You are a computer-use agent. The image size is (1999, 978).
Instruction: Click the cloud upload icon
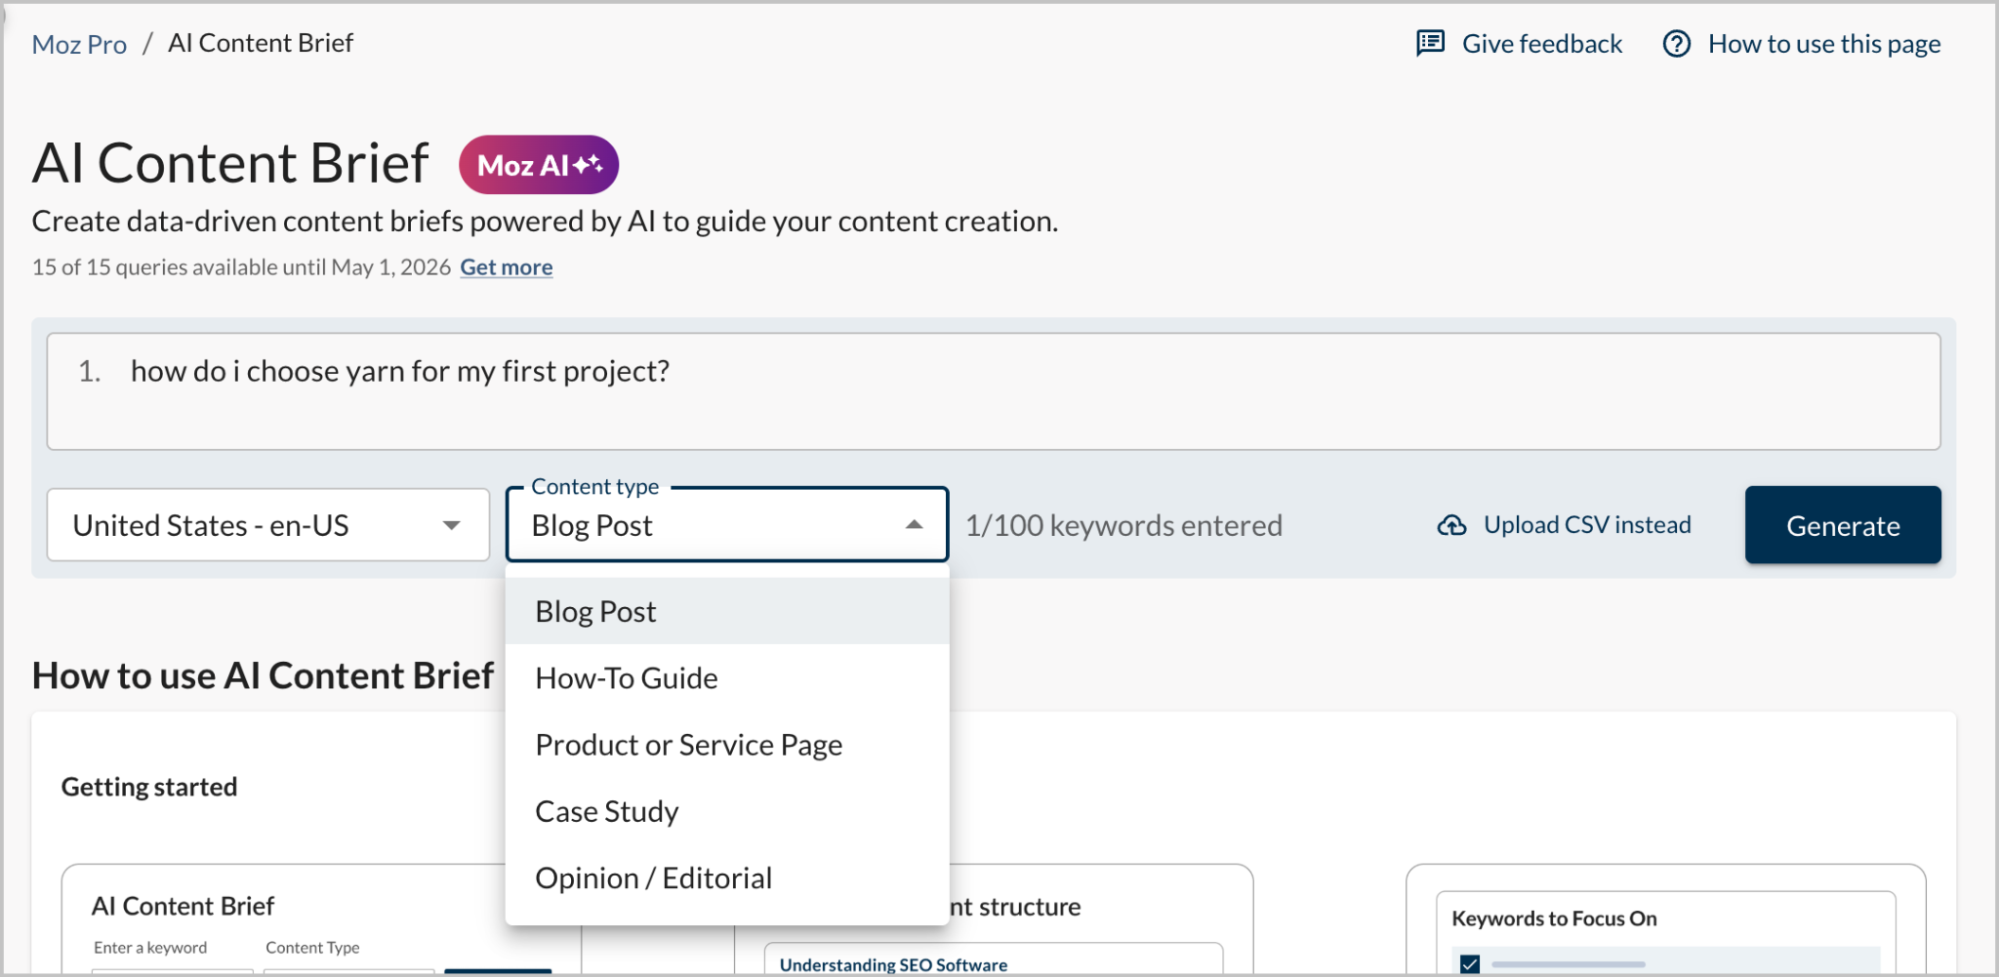[x=1451, y=525]
